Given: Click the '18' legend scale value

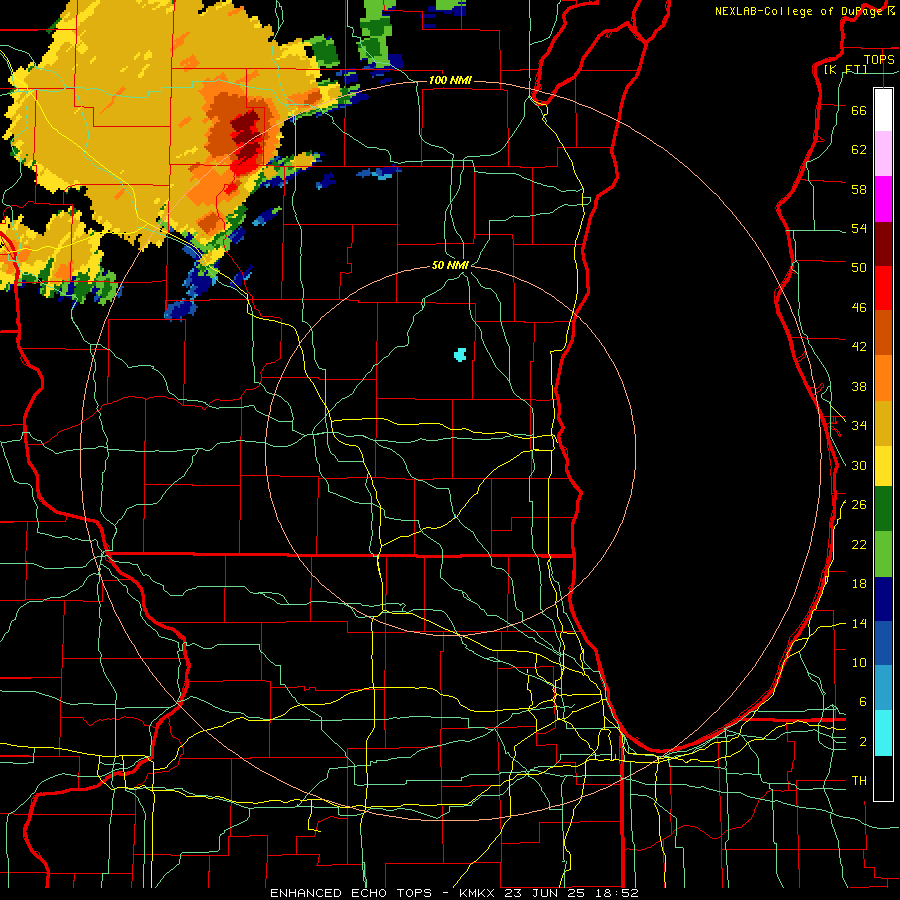Looking at the screenshot, I should click(859, 583).
